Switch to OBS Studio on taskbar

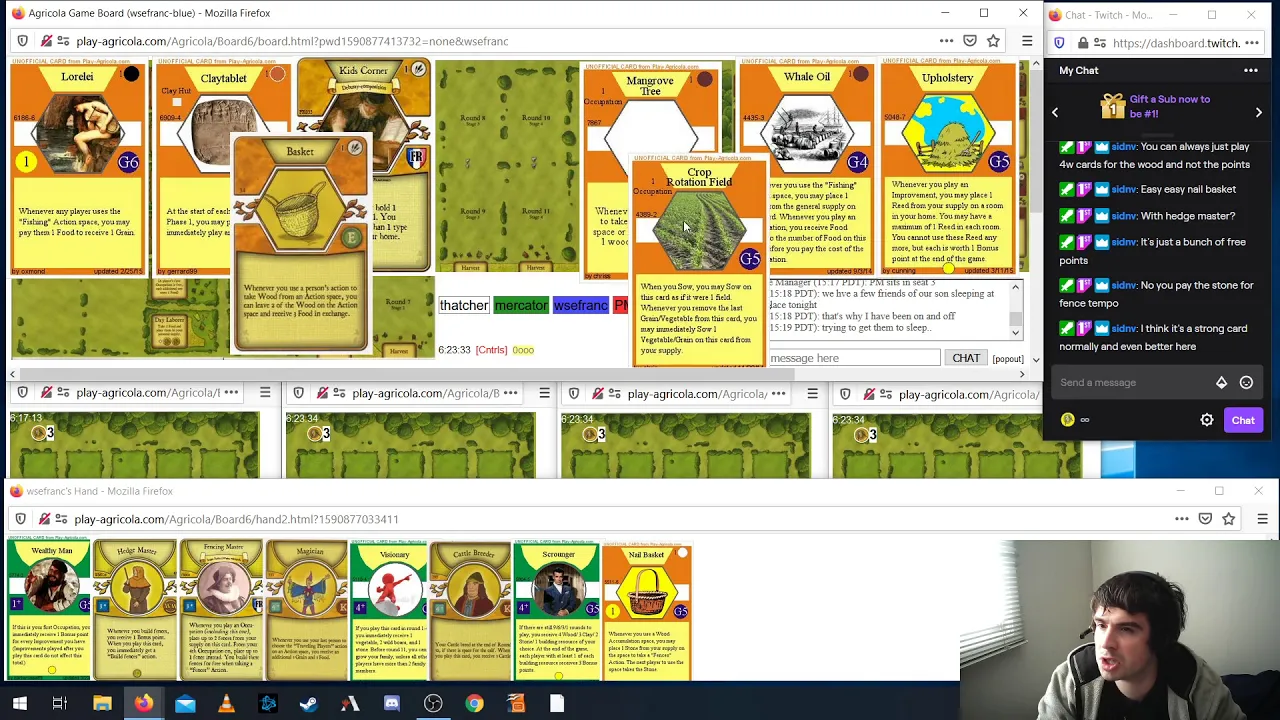pos(433,704)
